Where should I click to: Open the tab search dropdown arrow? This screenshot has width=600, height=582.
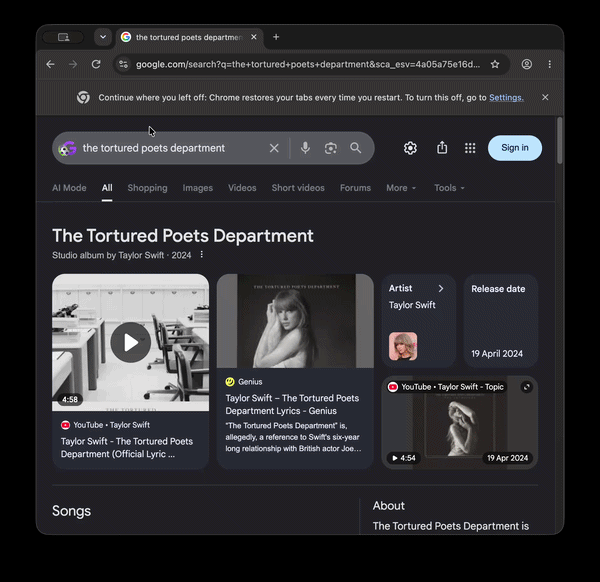click(103, 37)
